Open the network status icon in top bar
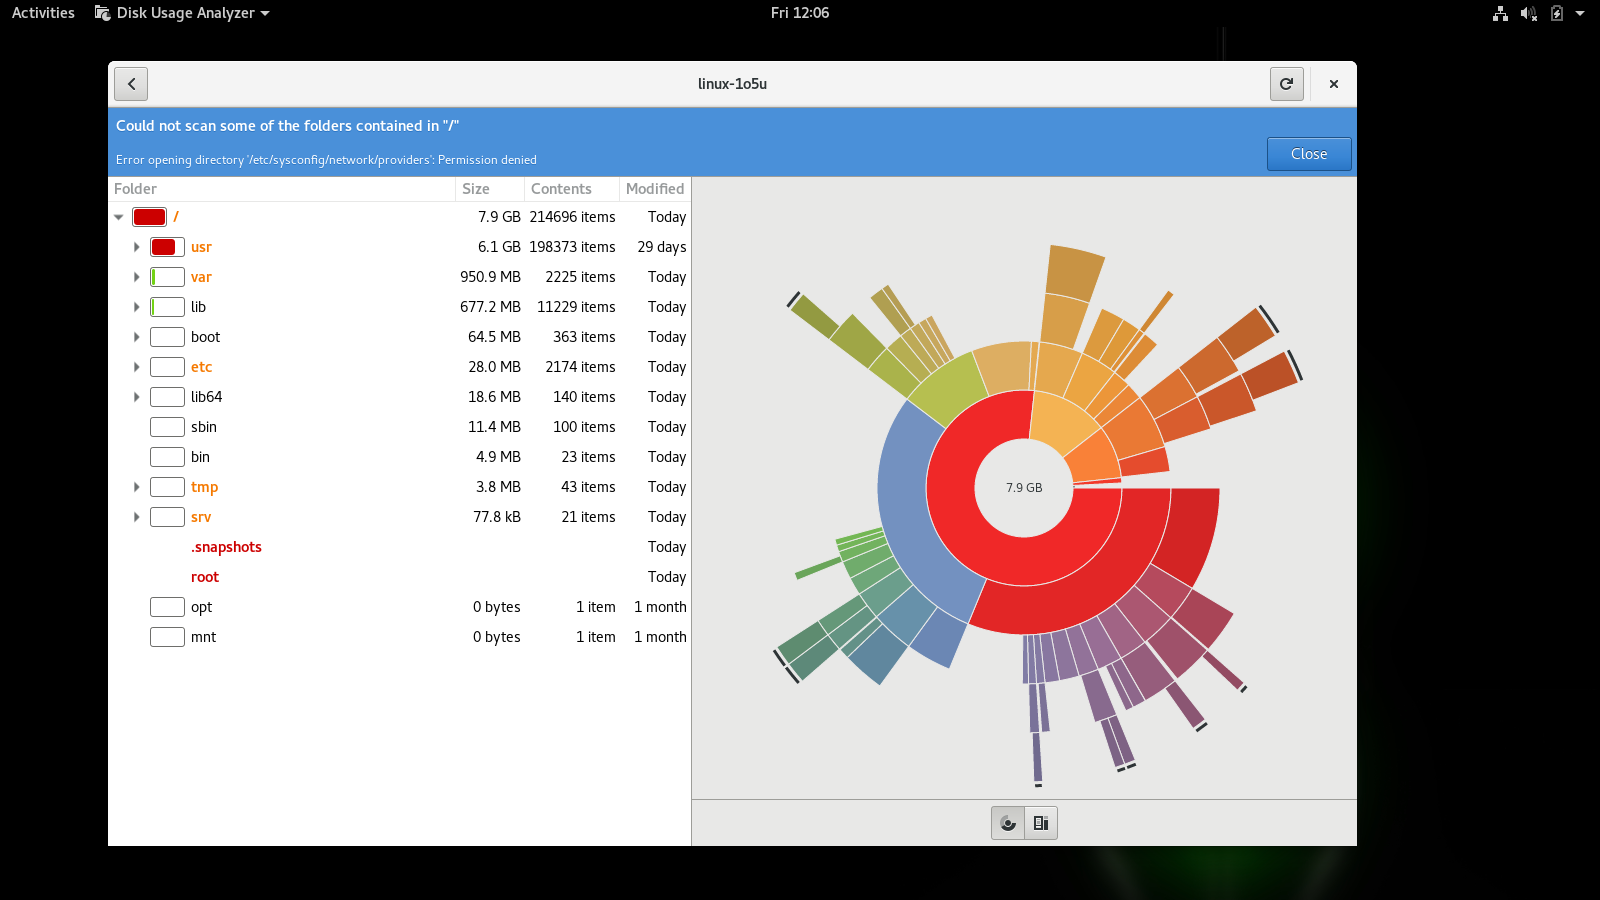Image resolution: width=1600 pixels, height=900 pixels. tap(1500, 13)
